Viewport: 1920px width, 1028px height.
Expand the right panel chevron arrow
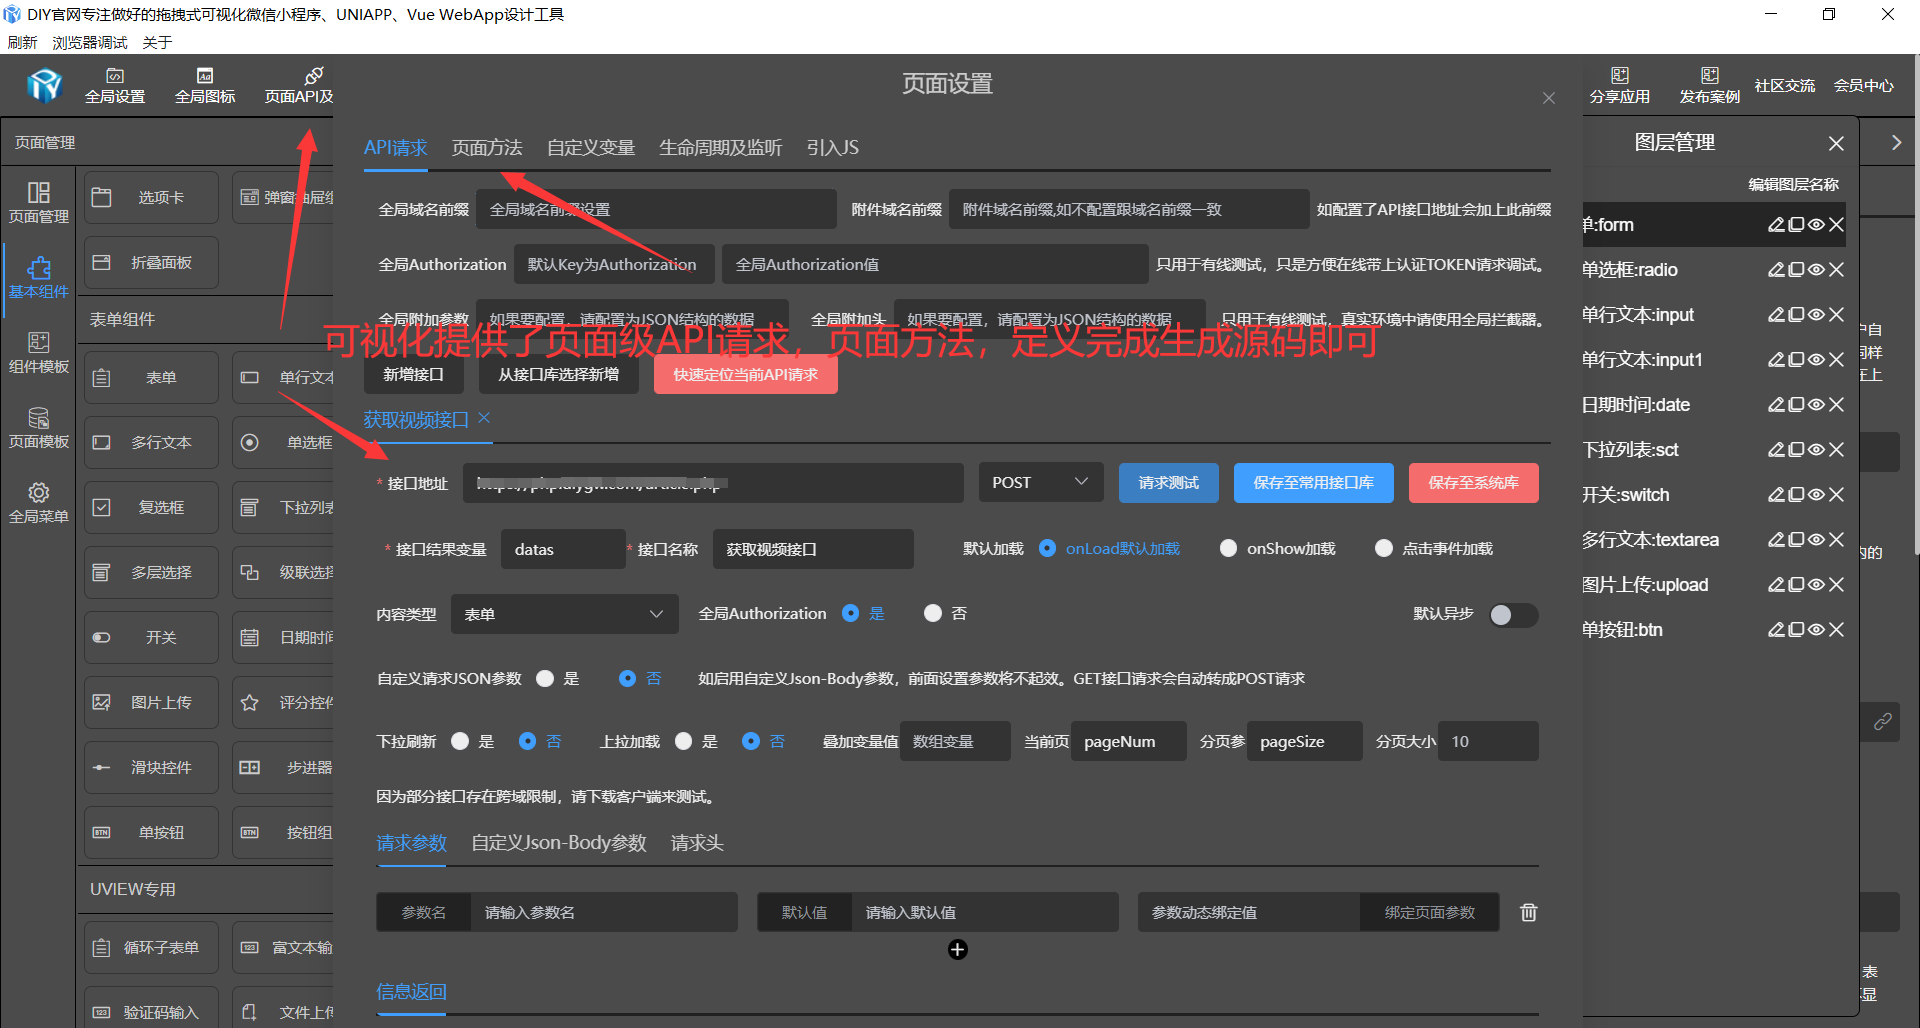coord(1896,143)
